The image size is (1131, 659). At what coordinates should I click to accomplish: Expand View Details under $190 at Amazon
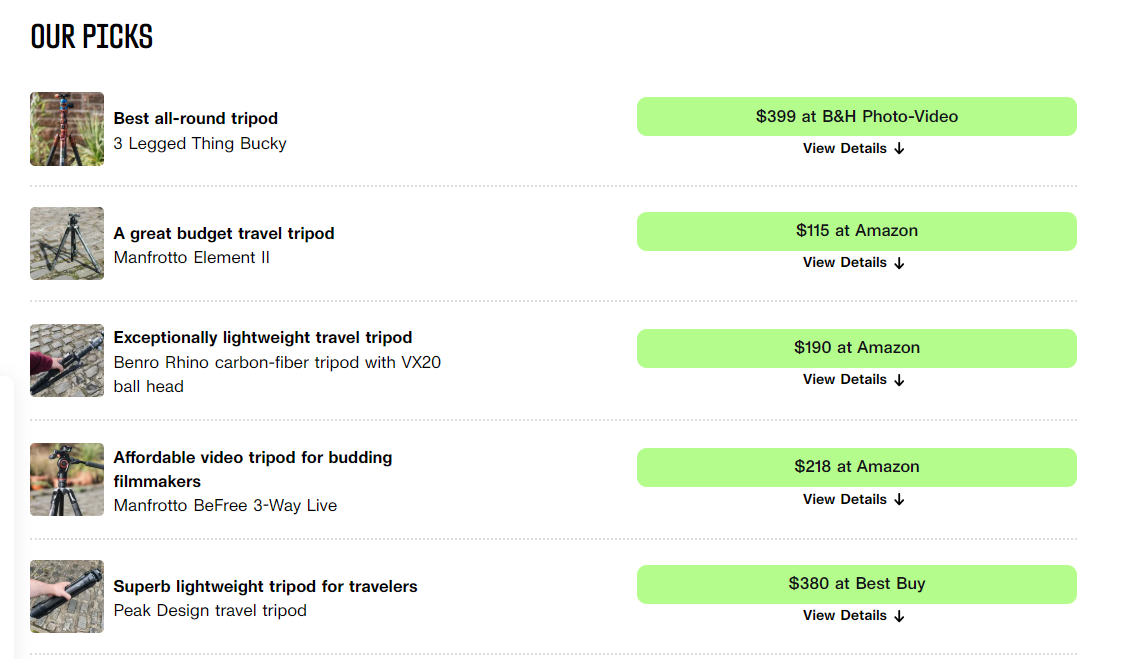click(x=853, y=380)
